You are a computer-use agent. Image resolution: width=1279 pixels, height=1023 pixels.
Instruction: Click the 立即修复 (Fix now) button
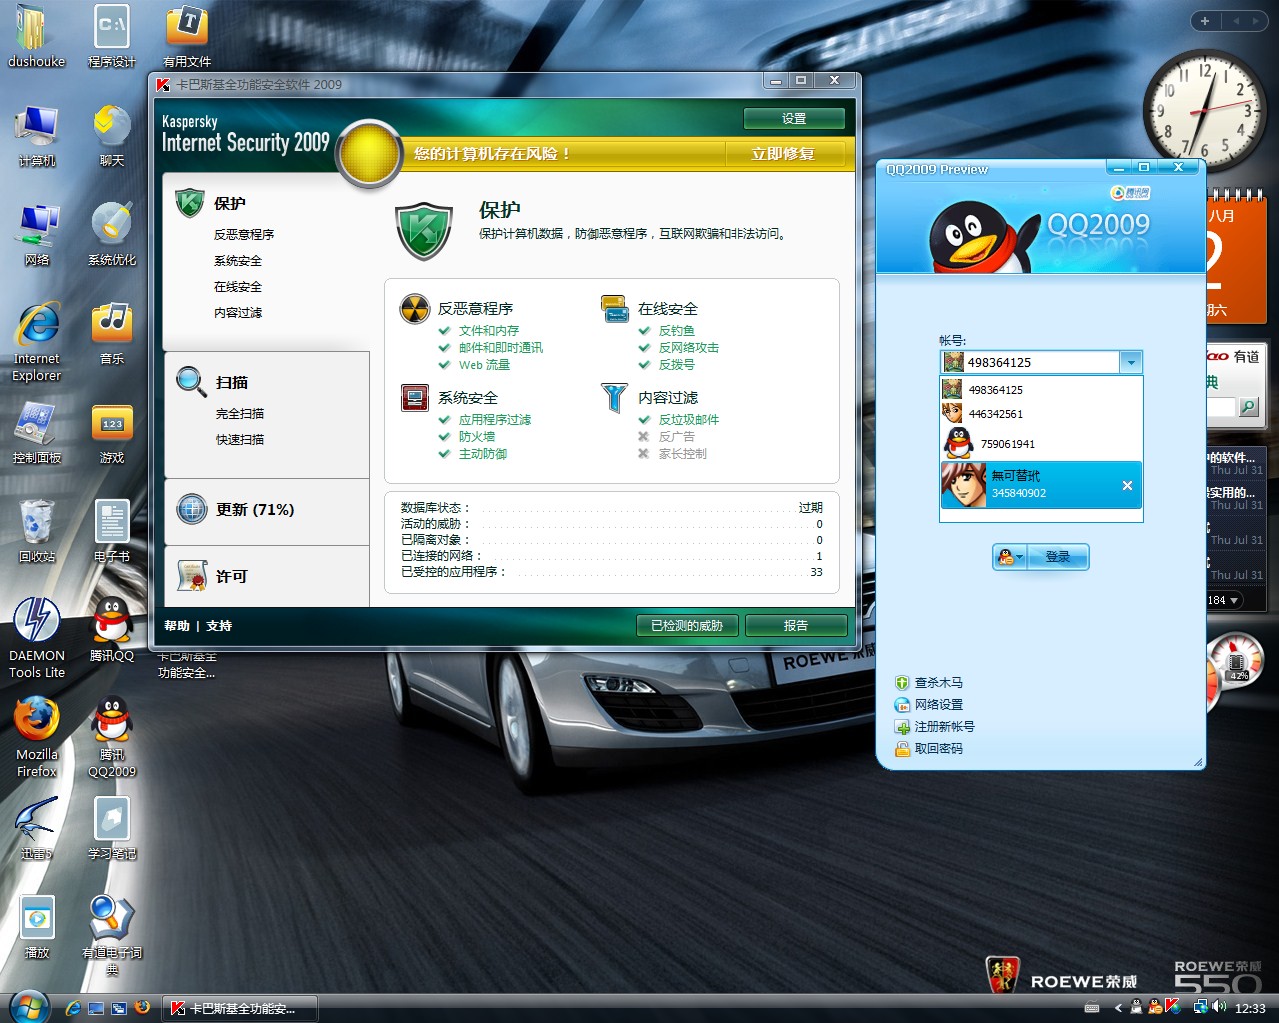tap(783, 153)
